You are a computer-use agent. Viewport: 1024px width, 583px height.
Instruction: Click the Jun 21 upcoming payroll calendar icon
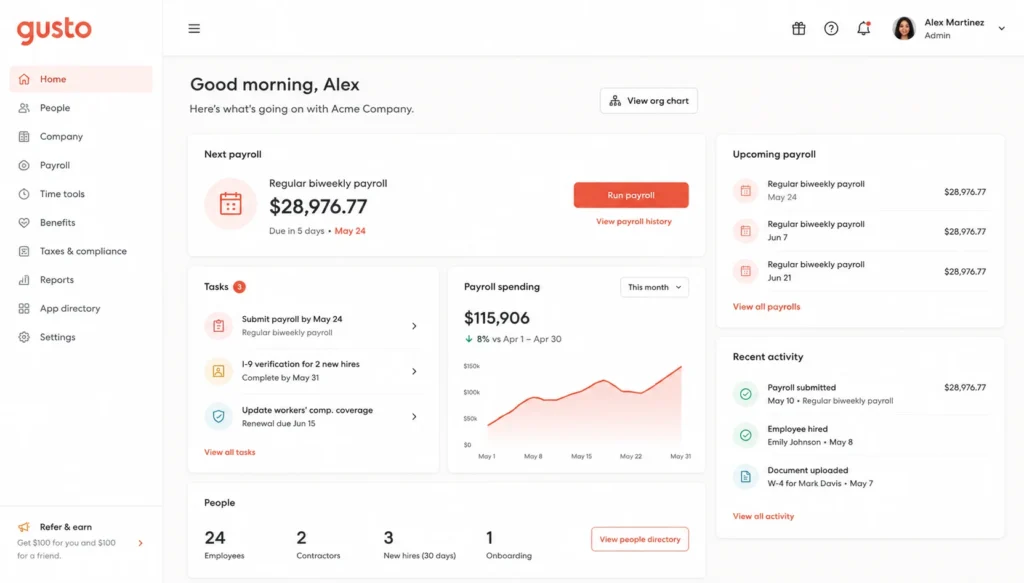[x=745, y=271]
